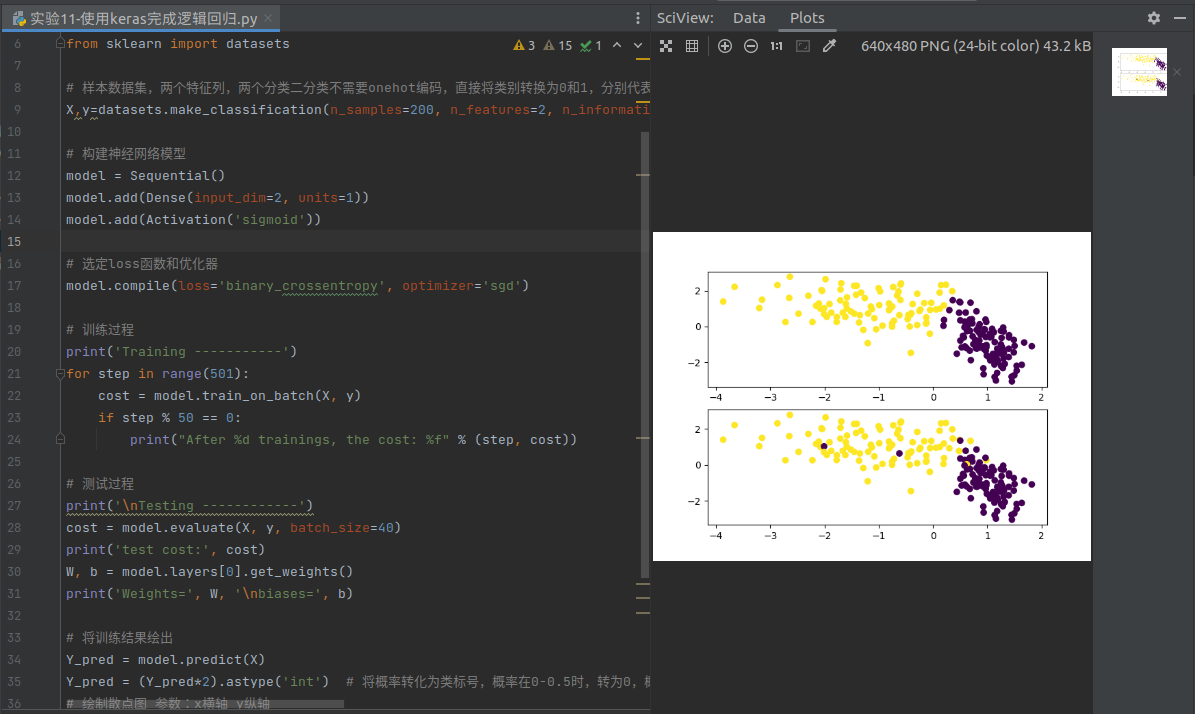Click the comment '# 训练过程'
The image size is (1195, 714).
100,329
